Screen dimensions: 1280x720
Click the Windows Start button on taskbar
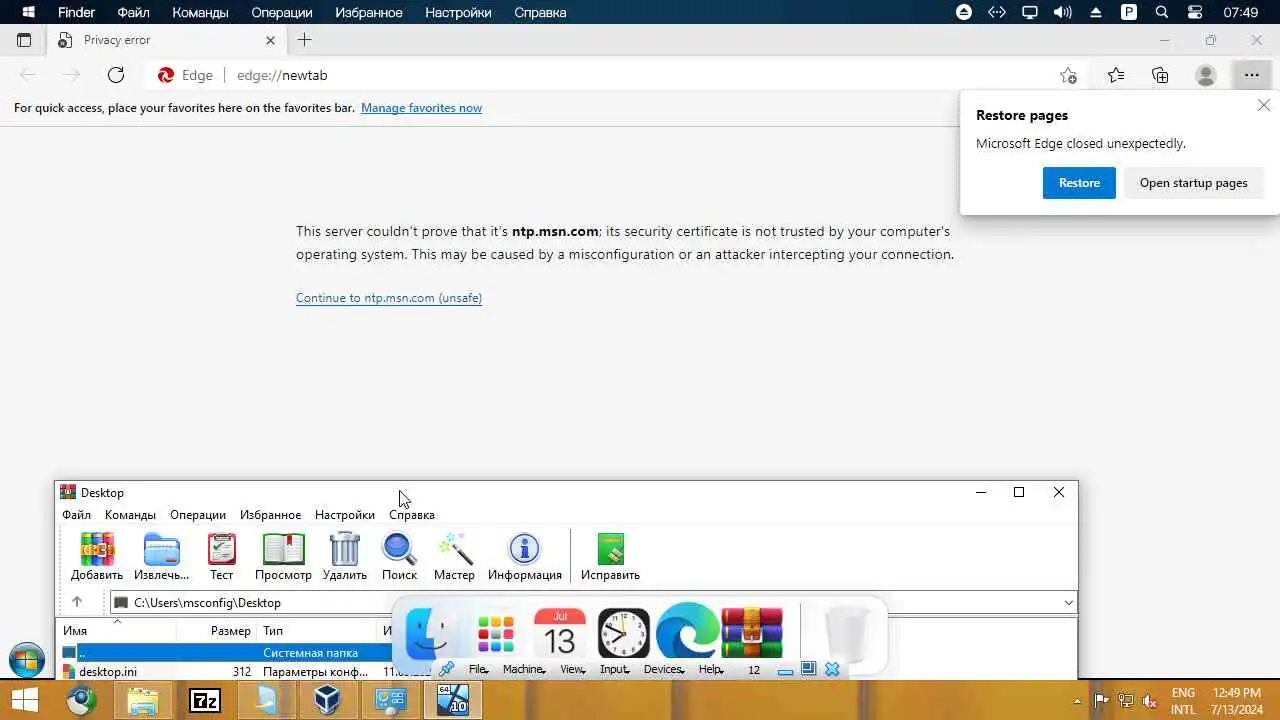24,700
